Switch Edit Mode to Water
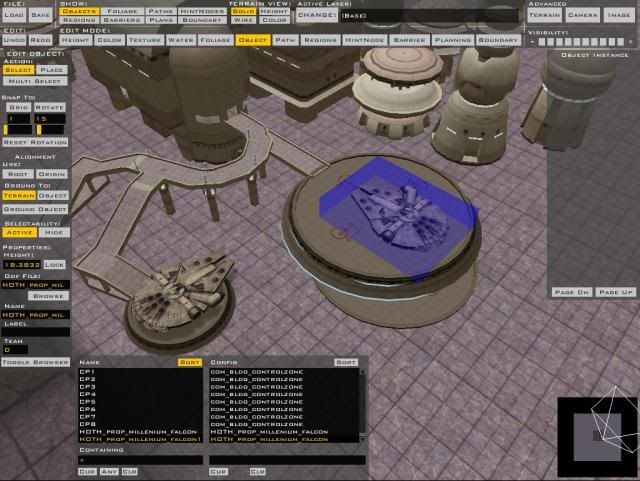Image resolution: width=640 pixels, height=481 pixels. pyautogui.click(x=180, y=40)
